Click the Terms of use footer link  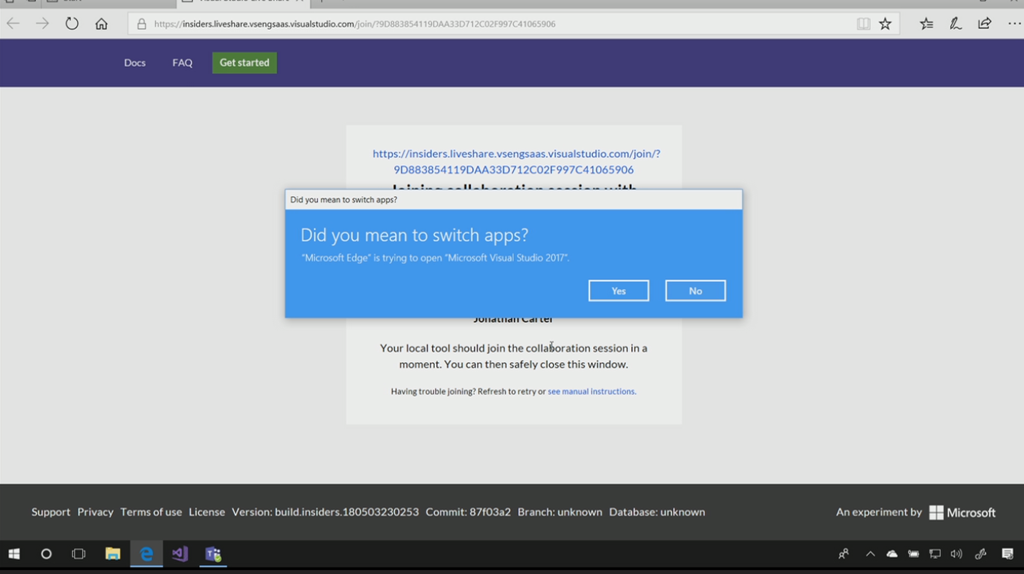(151, 512)
